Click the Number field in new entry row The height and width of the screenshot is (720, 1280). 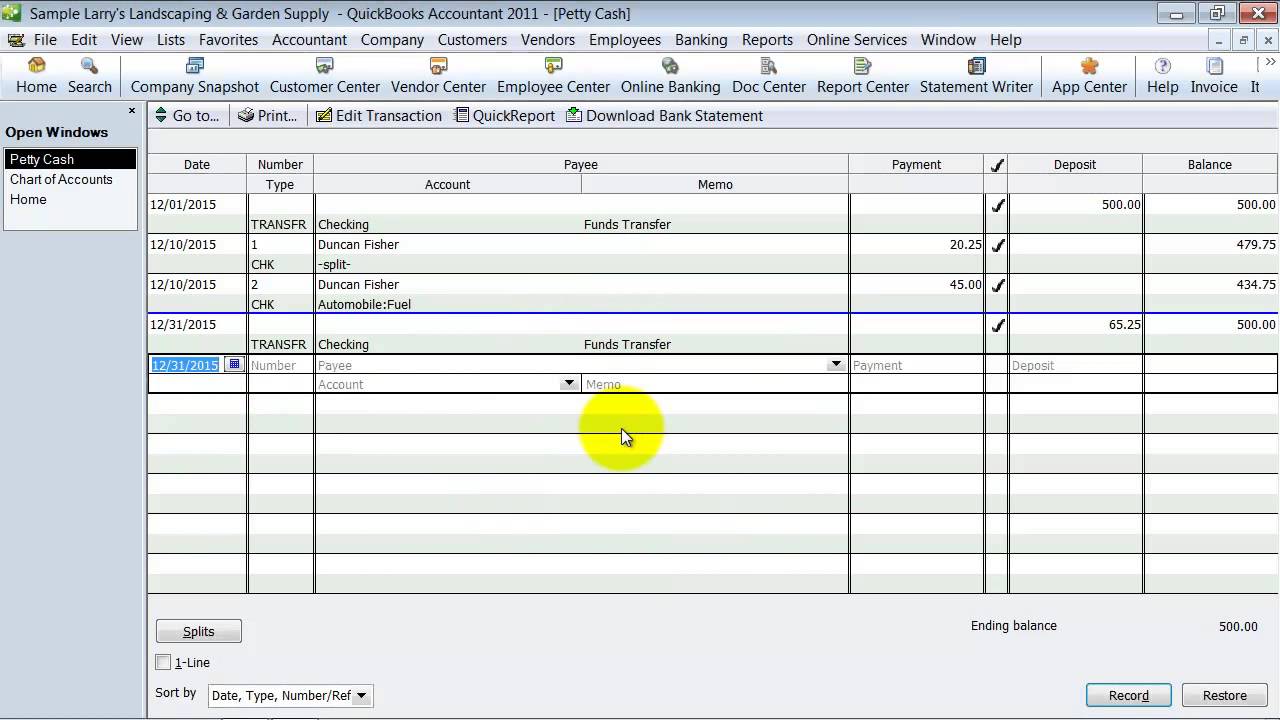[280, 365]
